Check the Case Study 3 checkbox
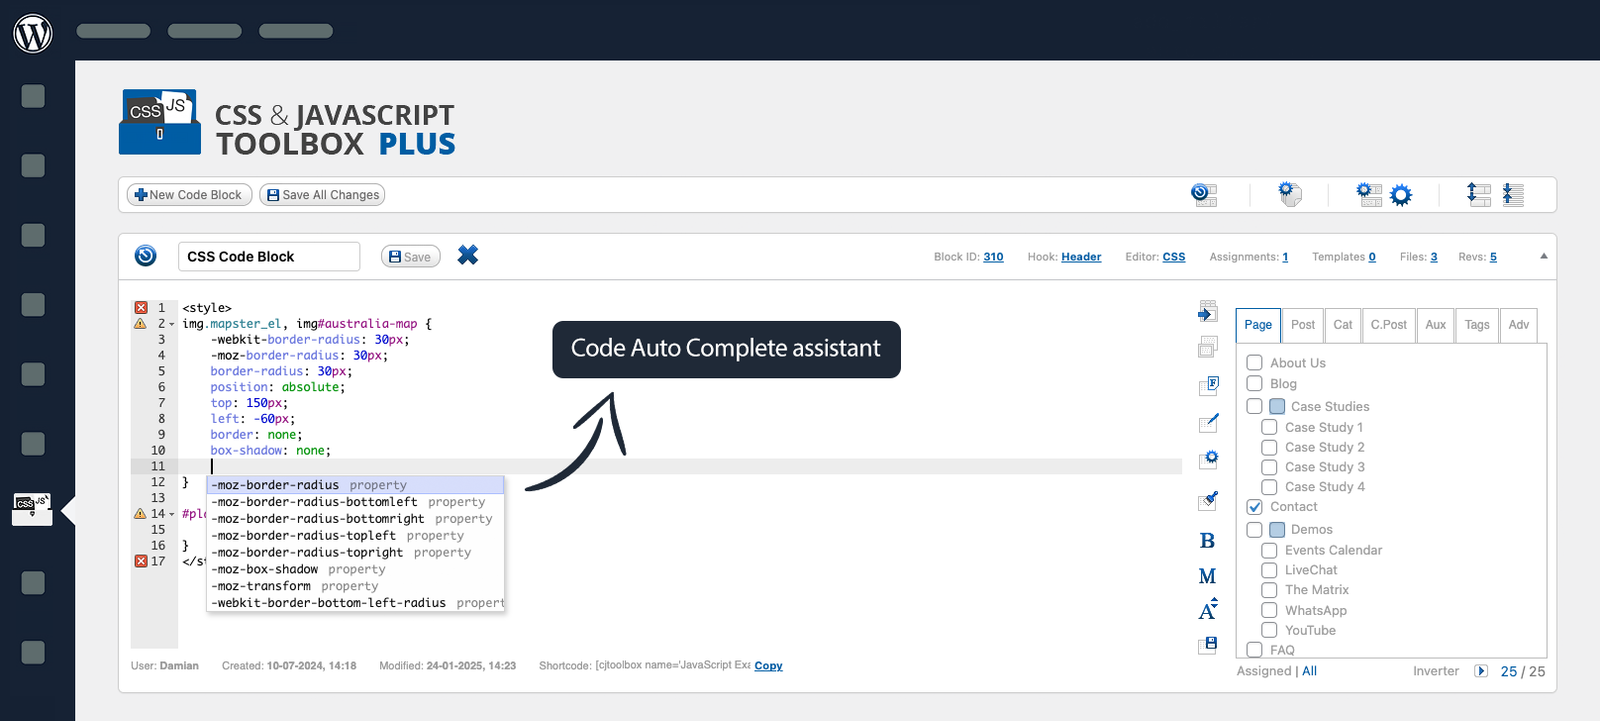Image resolution: width=1600 pixels, height=721 pixels. (x=1269, y=467)
